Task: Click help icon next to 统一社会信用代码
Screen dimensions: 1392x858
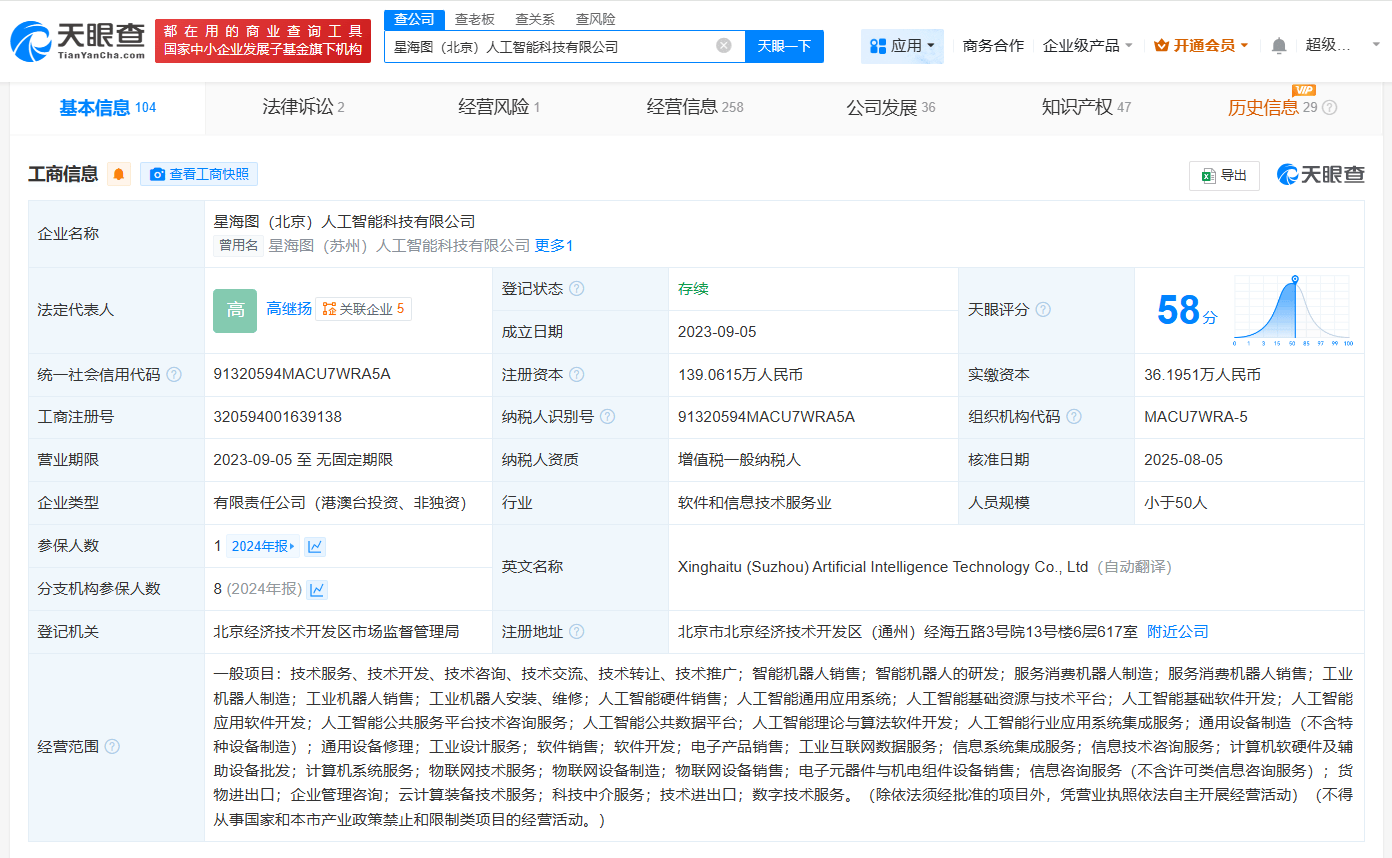Action: click(174, 375)
